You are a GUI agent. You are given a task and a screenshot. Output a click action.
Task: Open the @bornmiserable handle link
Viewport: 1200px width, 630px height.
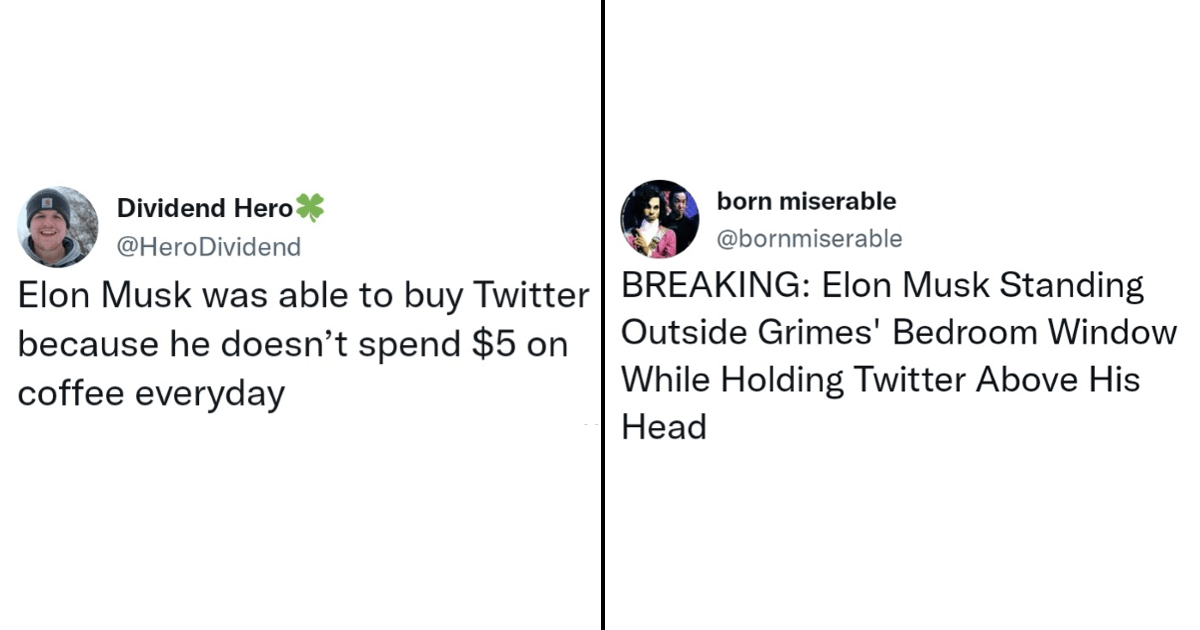click(x=810, y=238)
